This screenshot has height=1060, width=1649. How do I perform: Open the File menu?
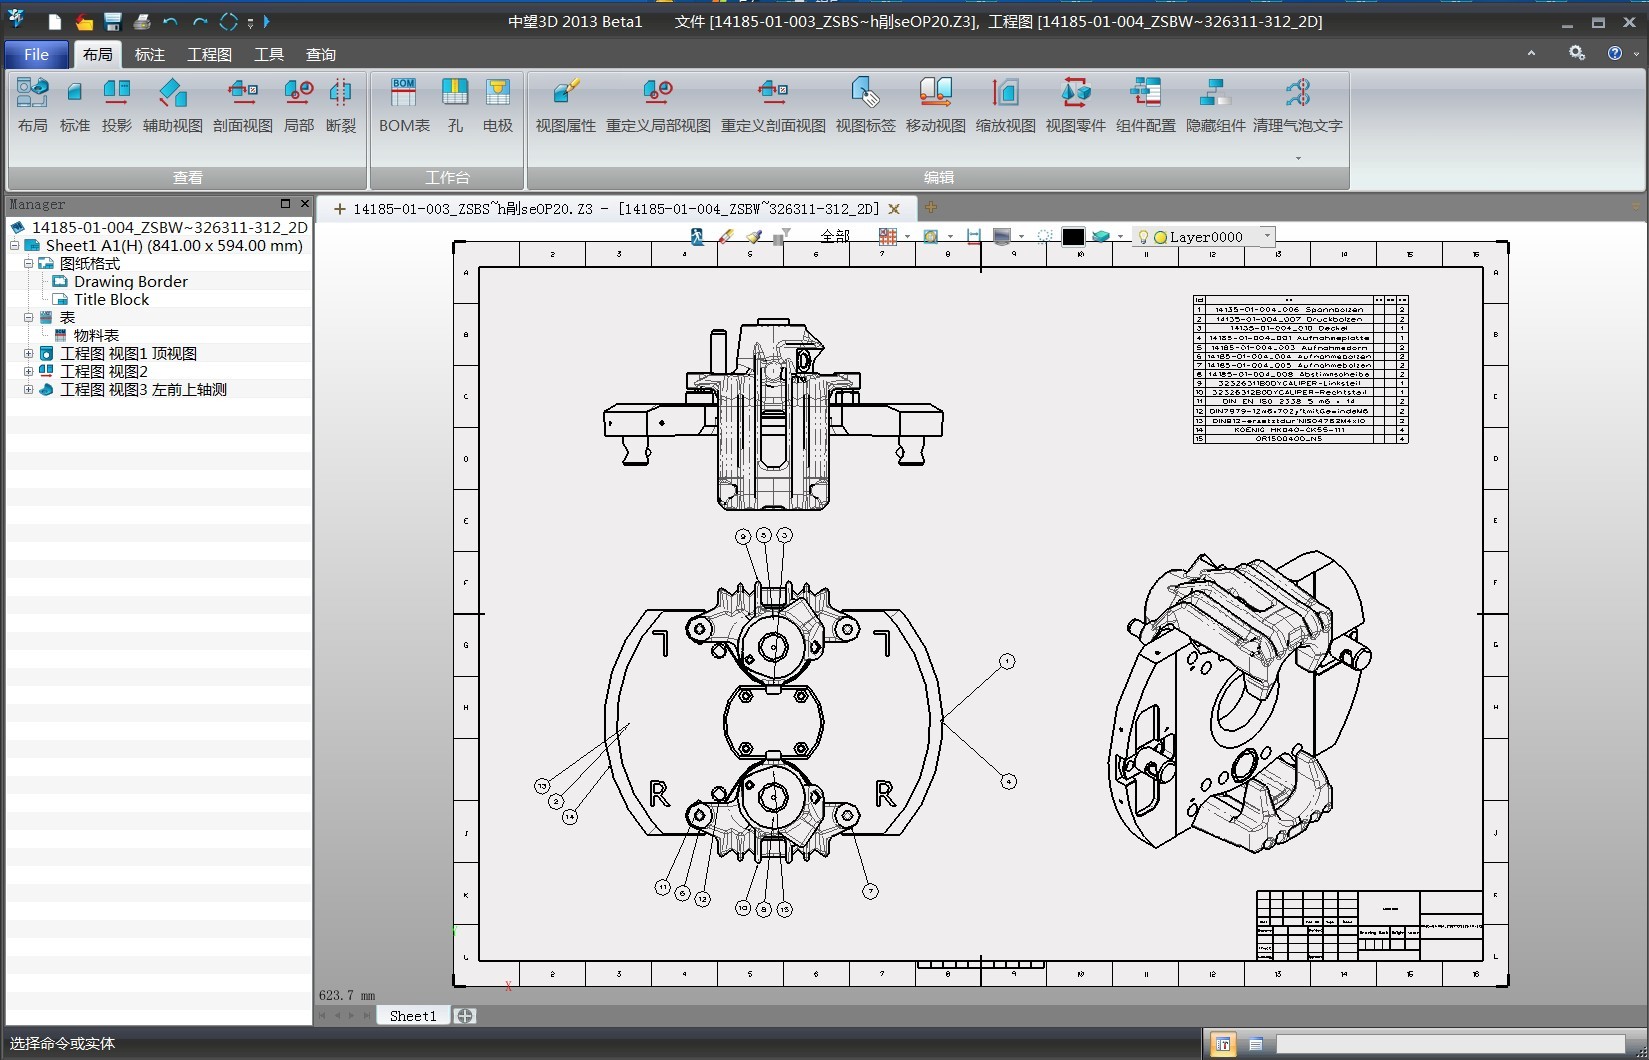[36, 54]
